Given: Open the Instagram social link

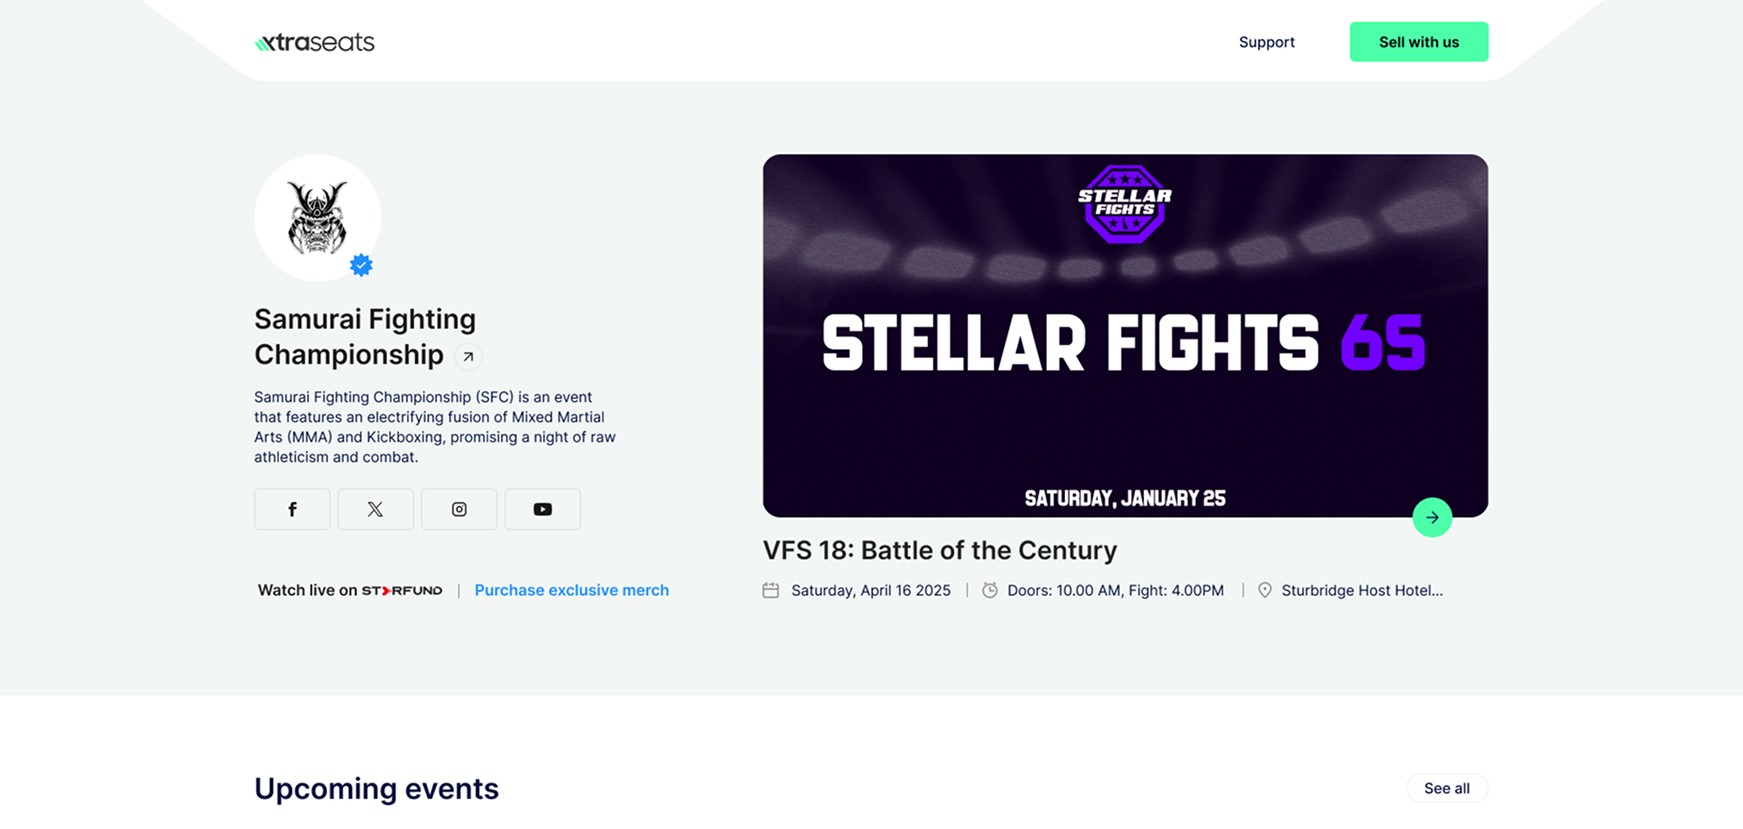Looking at the screenshot, I should (459, 509).
